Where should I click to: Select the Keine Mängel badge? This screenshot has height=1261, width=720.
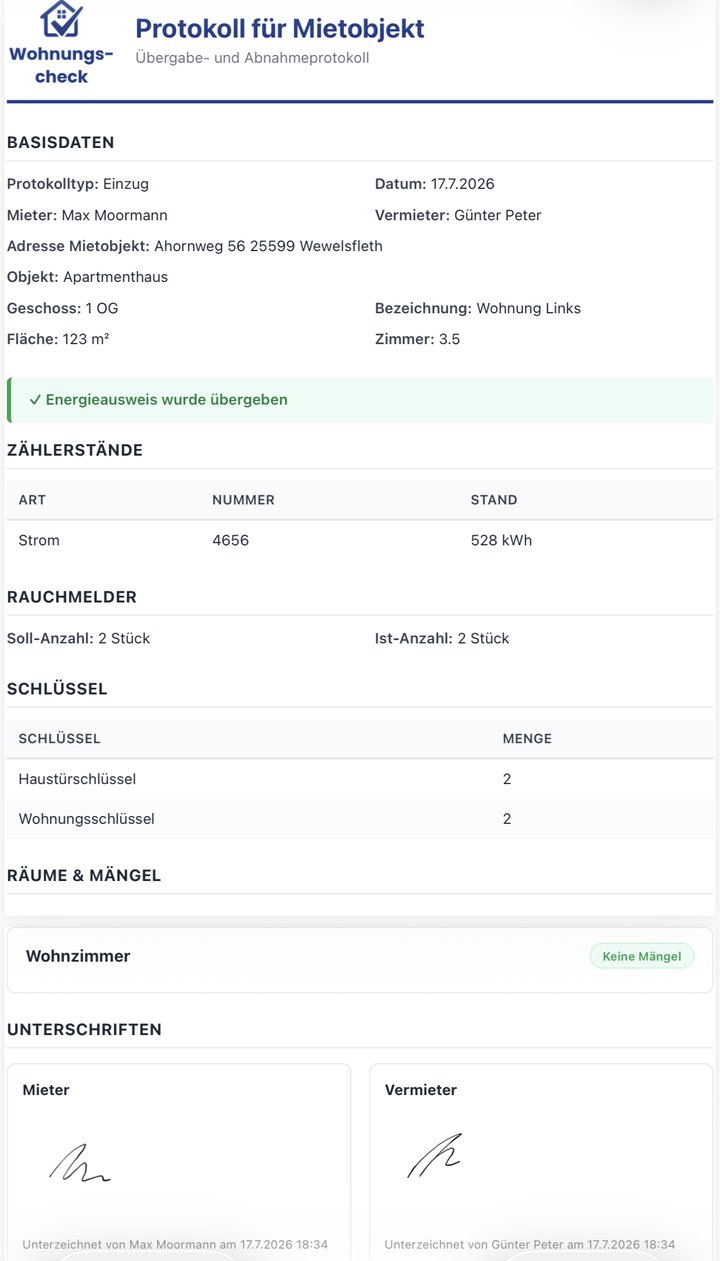(641, 956)
